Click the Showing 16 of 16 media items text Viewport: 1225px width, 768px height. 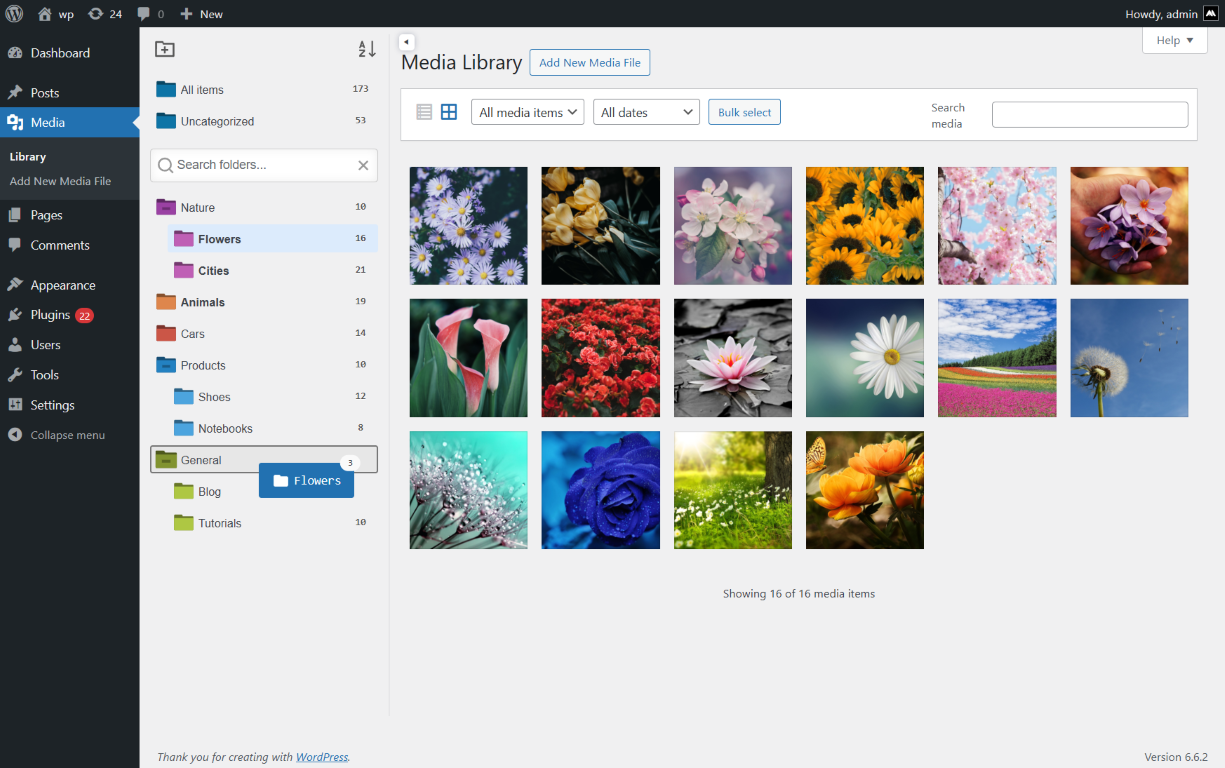pos(799,594)
